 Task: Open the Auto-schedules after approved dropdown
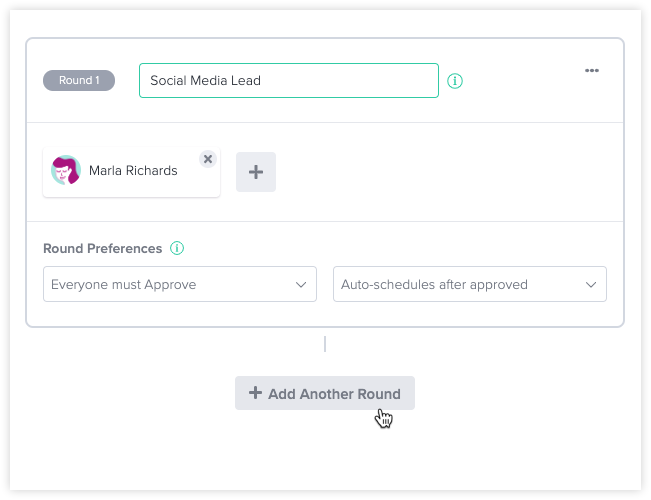tap(469, 284)
